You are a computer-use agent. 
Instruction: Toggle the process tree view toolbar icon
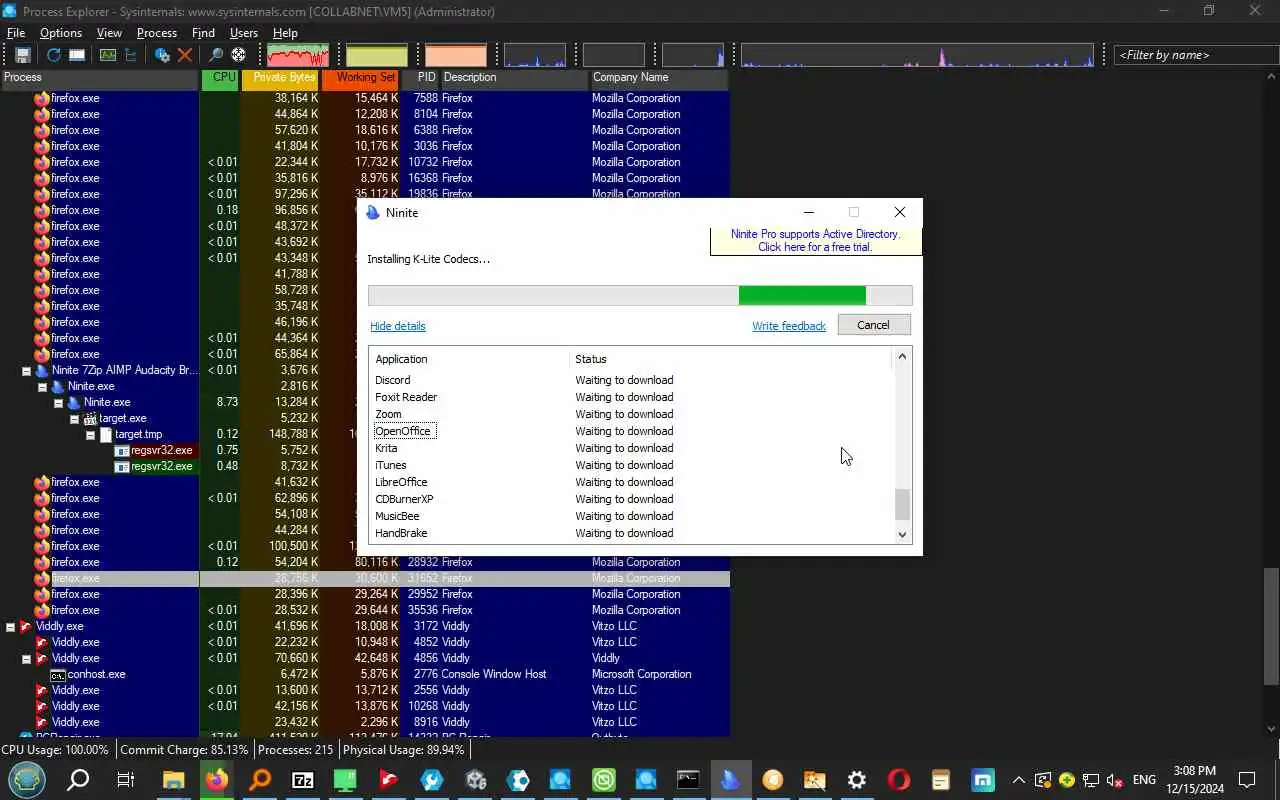coord(130,55)
